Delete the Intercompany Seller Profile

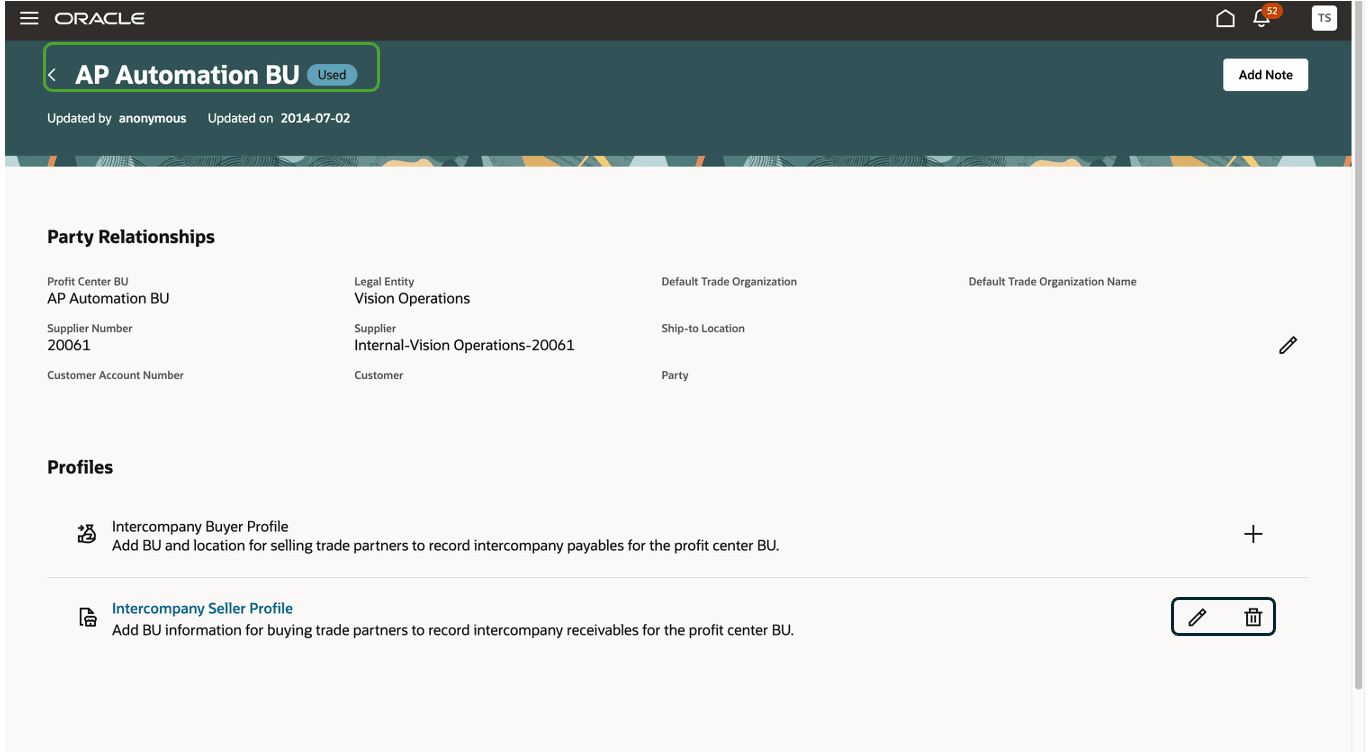click(1253, 617)
